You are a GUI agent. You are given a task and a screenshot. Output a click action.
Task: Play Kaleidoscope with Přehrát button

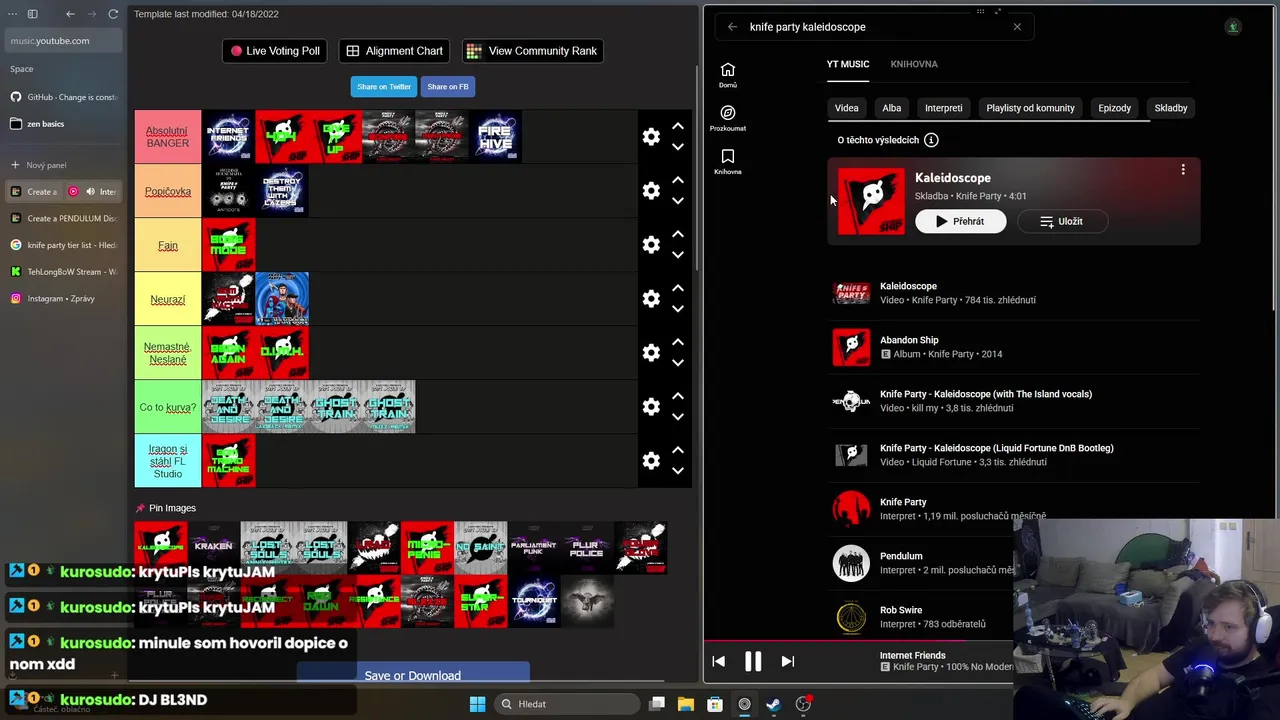tap(961, 221)
